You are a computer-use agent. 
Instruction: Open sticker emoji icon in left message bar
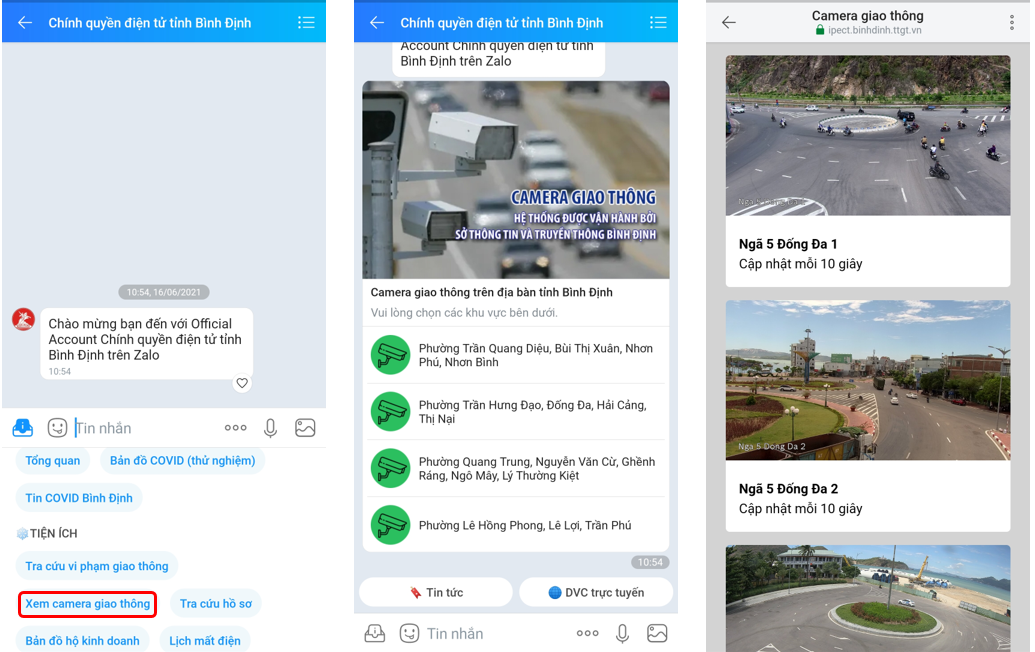(x=57, y=428)
